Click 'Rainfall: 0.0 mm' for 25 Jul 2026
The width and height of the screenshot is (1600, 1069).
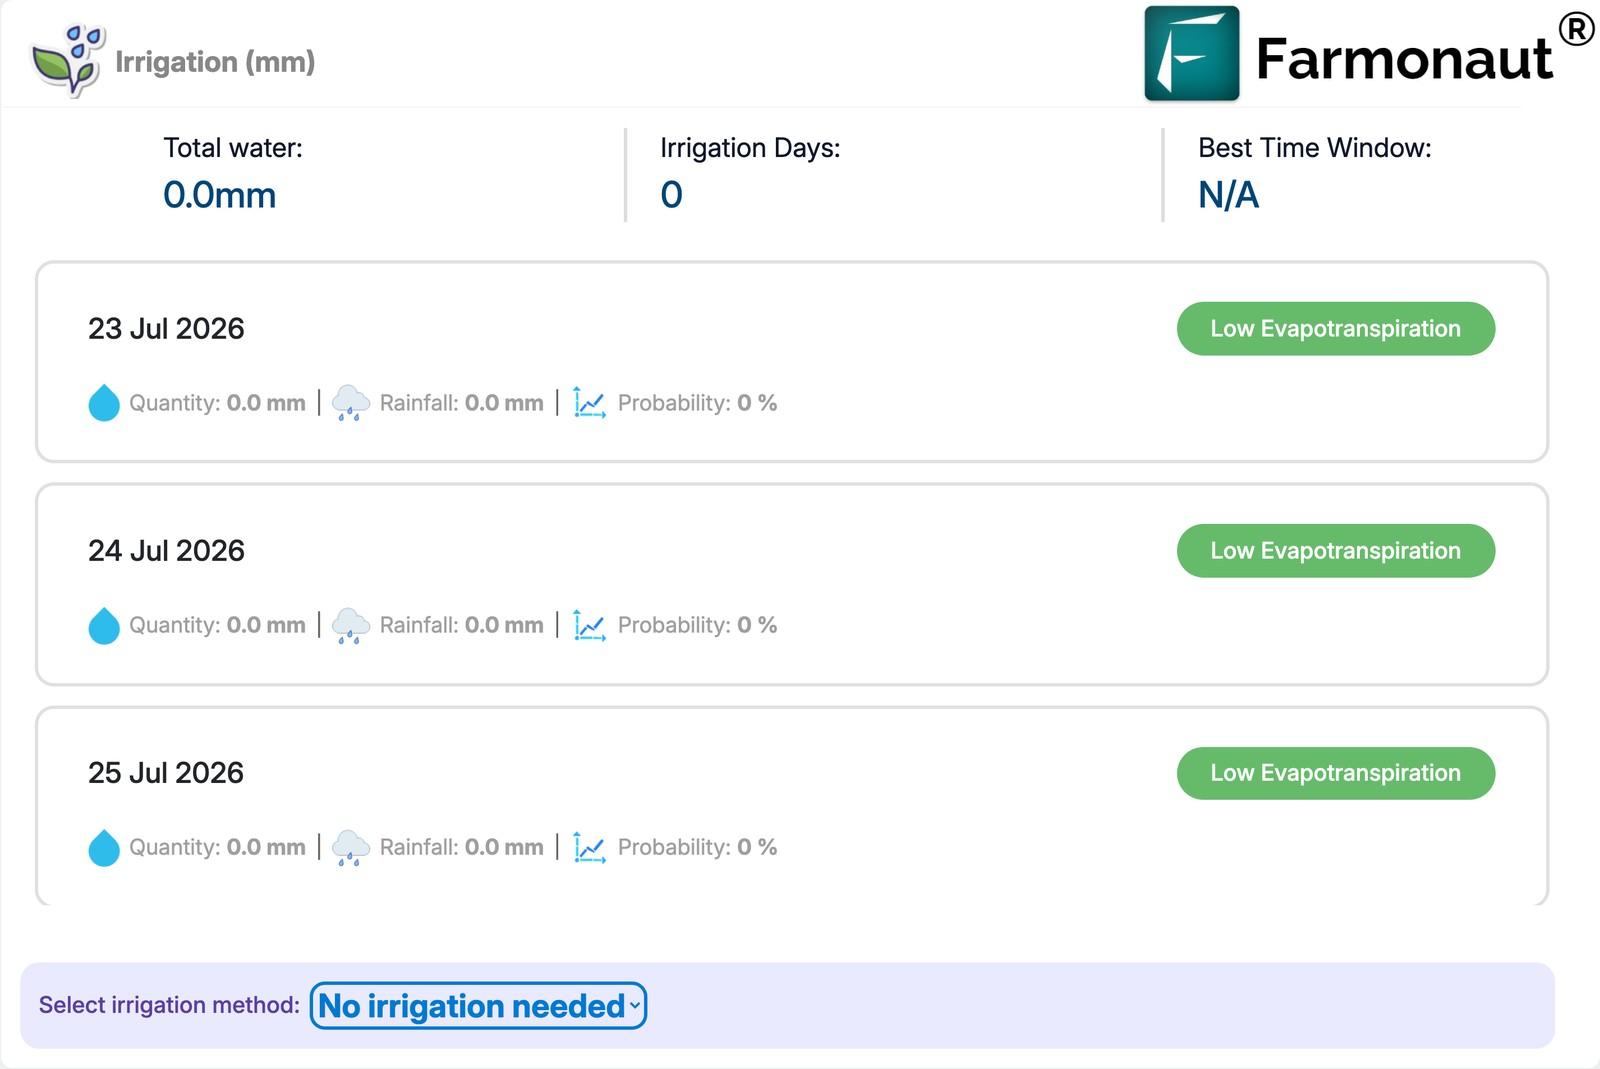pyautogui.click(x=461, y=847)
